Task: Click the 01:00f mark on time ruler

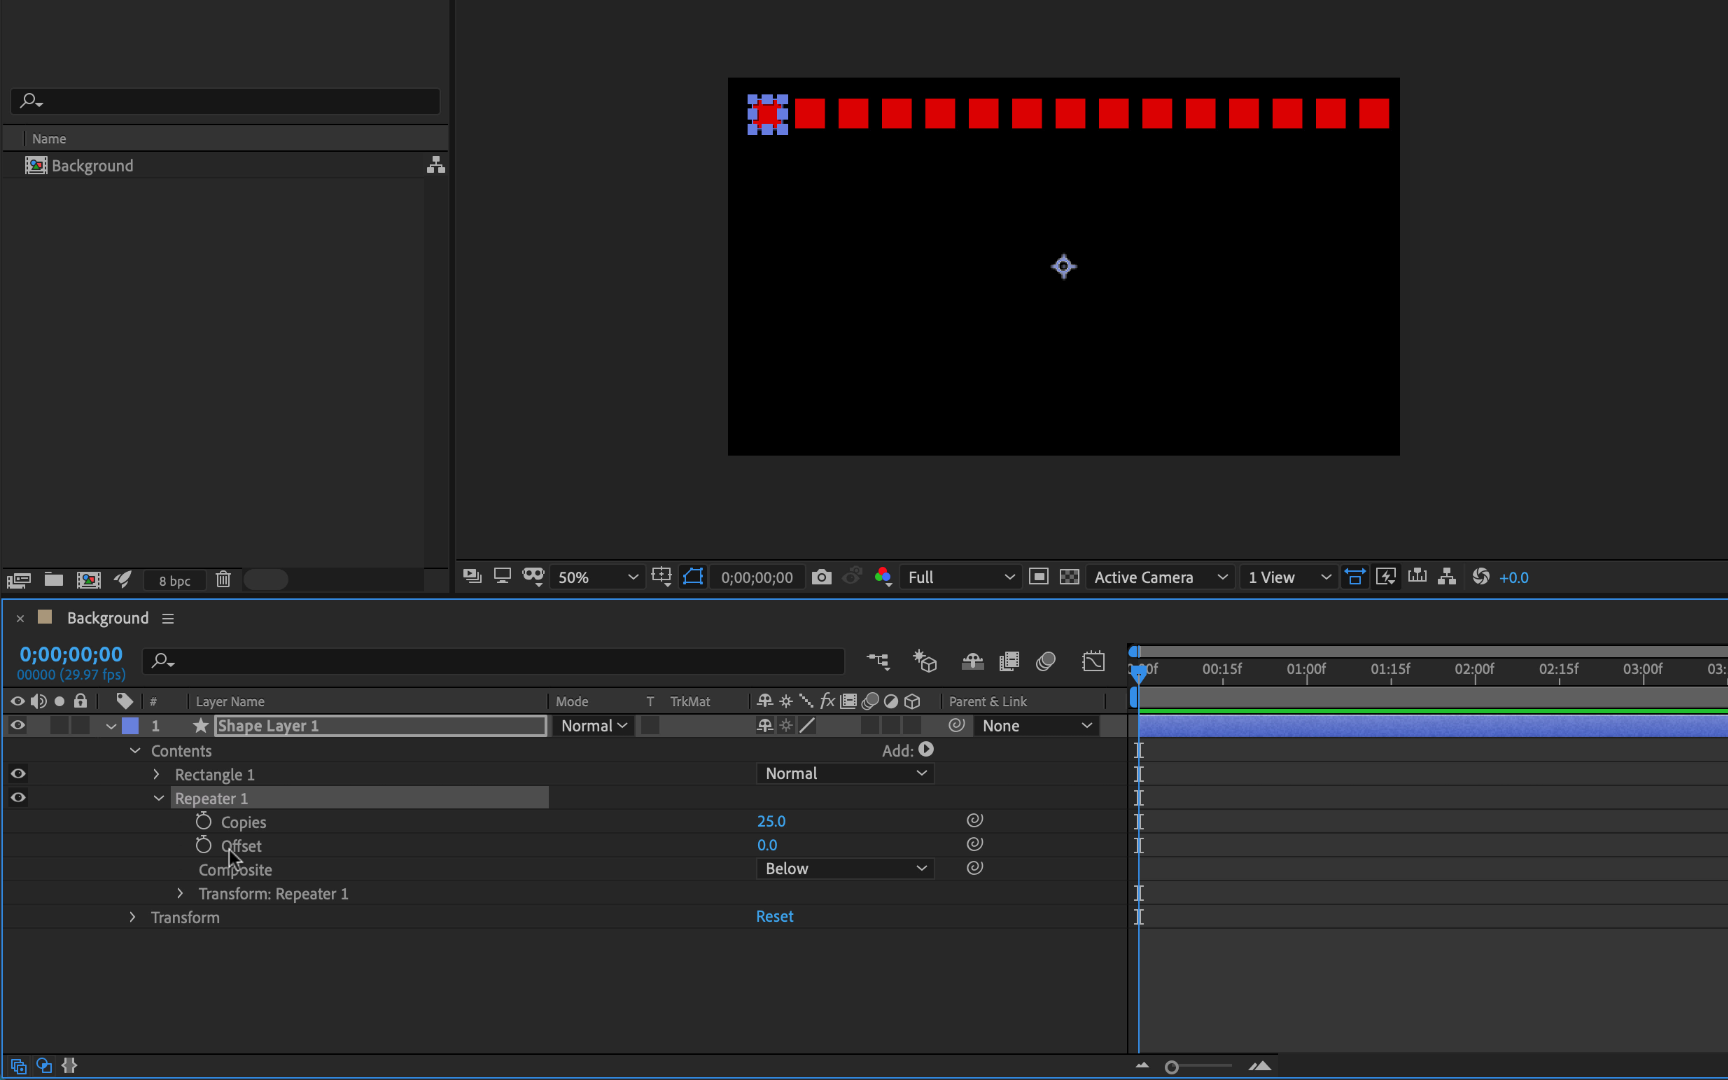Action: pos(1306,669)
